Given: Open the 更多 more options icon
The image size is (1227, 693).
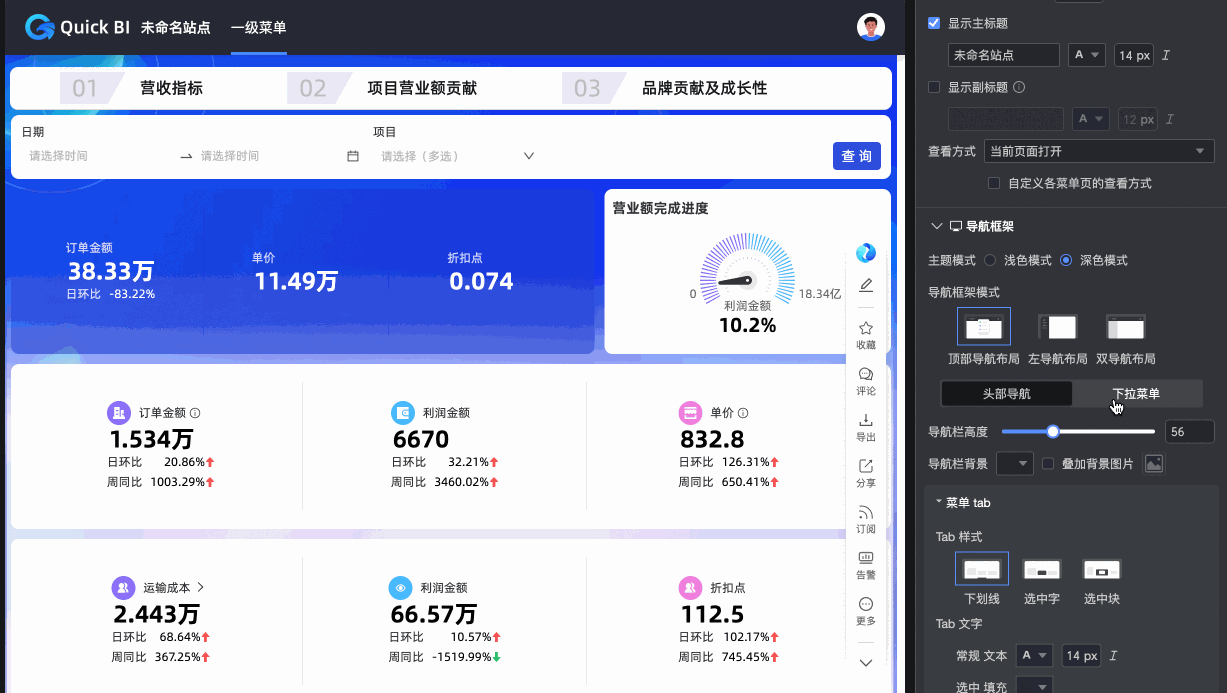Looking at the screenshot, I should (866, 604).
